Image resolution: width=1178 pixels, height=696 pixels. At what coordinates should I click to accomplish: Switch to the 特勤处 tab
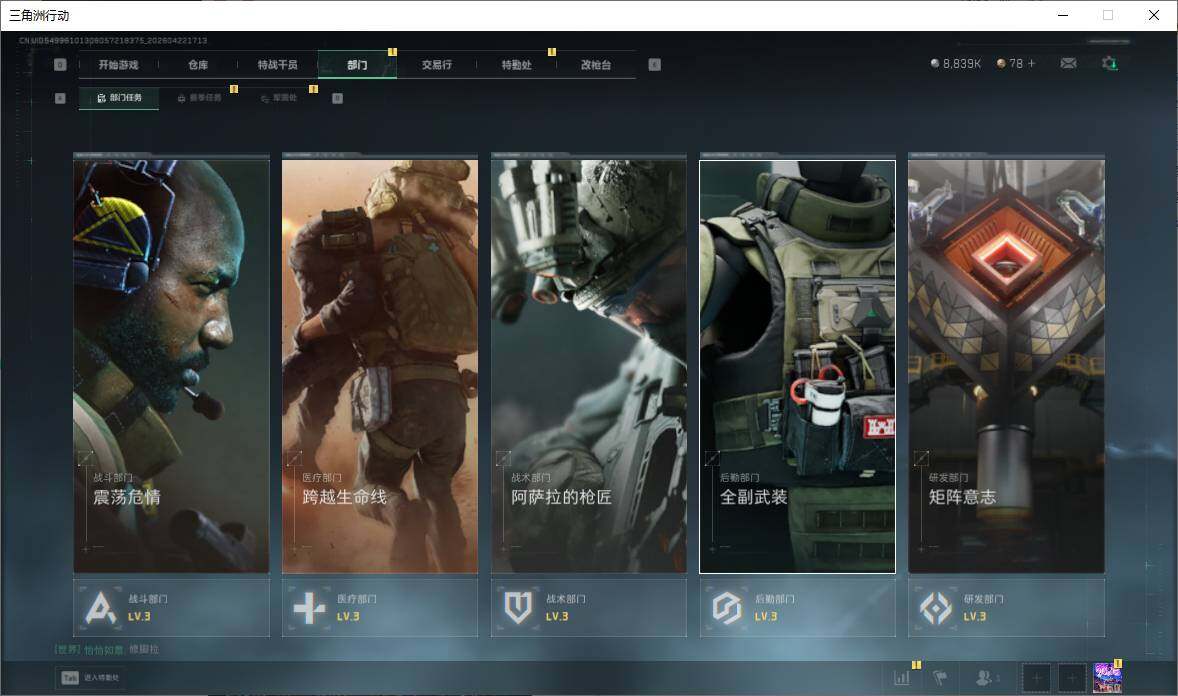516,65
